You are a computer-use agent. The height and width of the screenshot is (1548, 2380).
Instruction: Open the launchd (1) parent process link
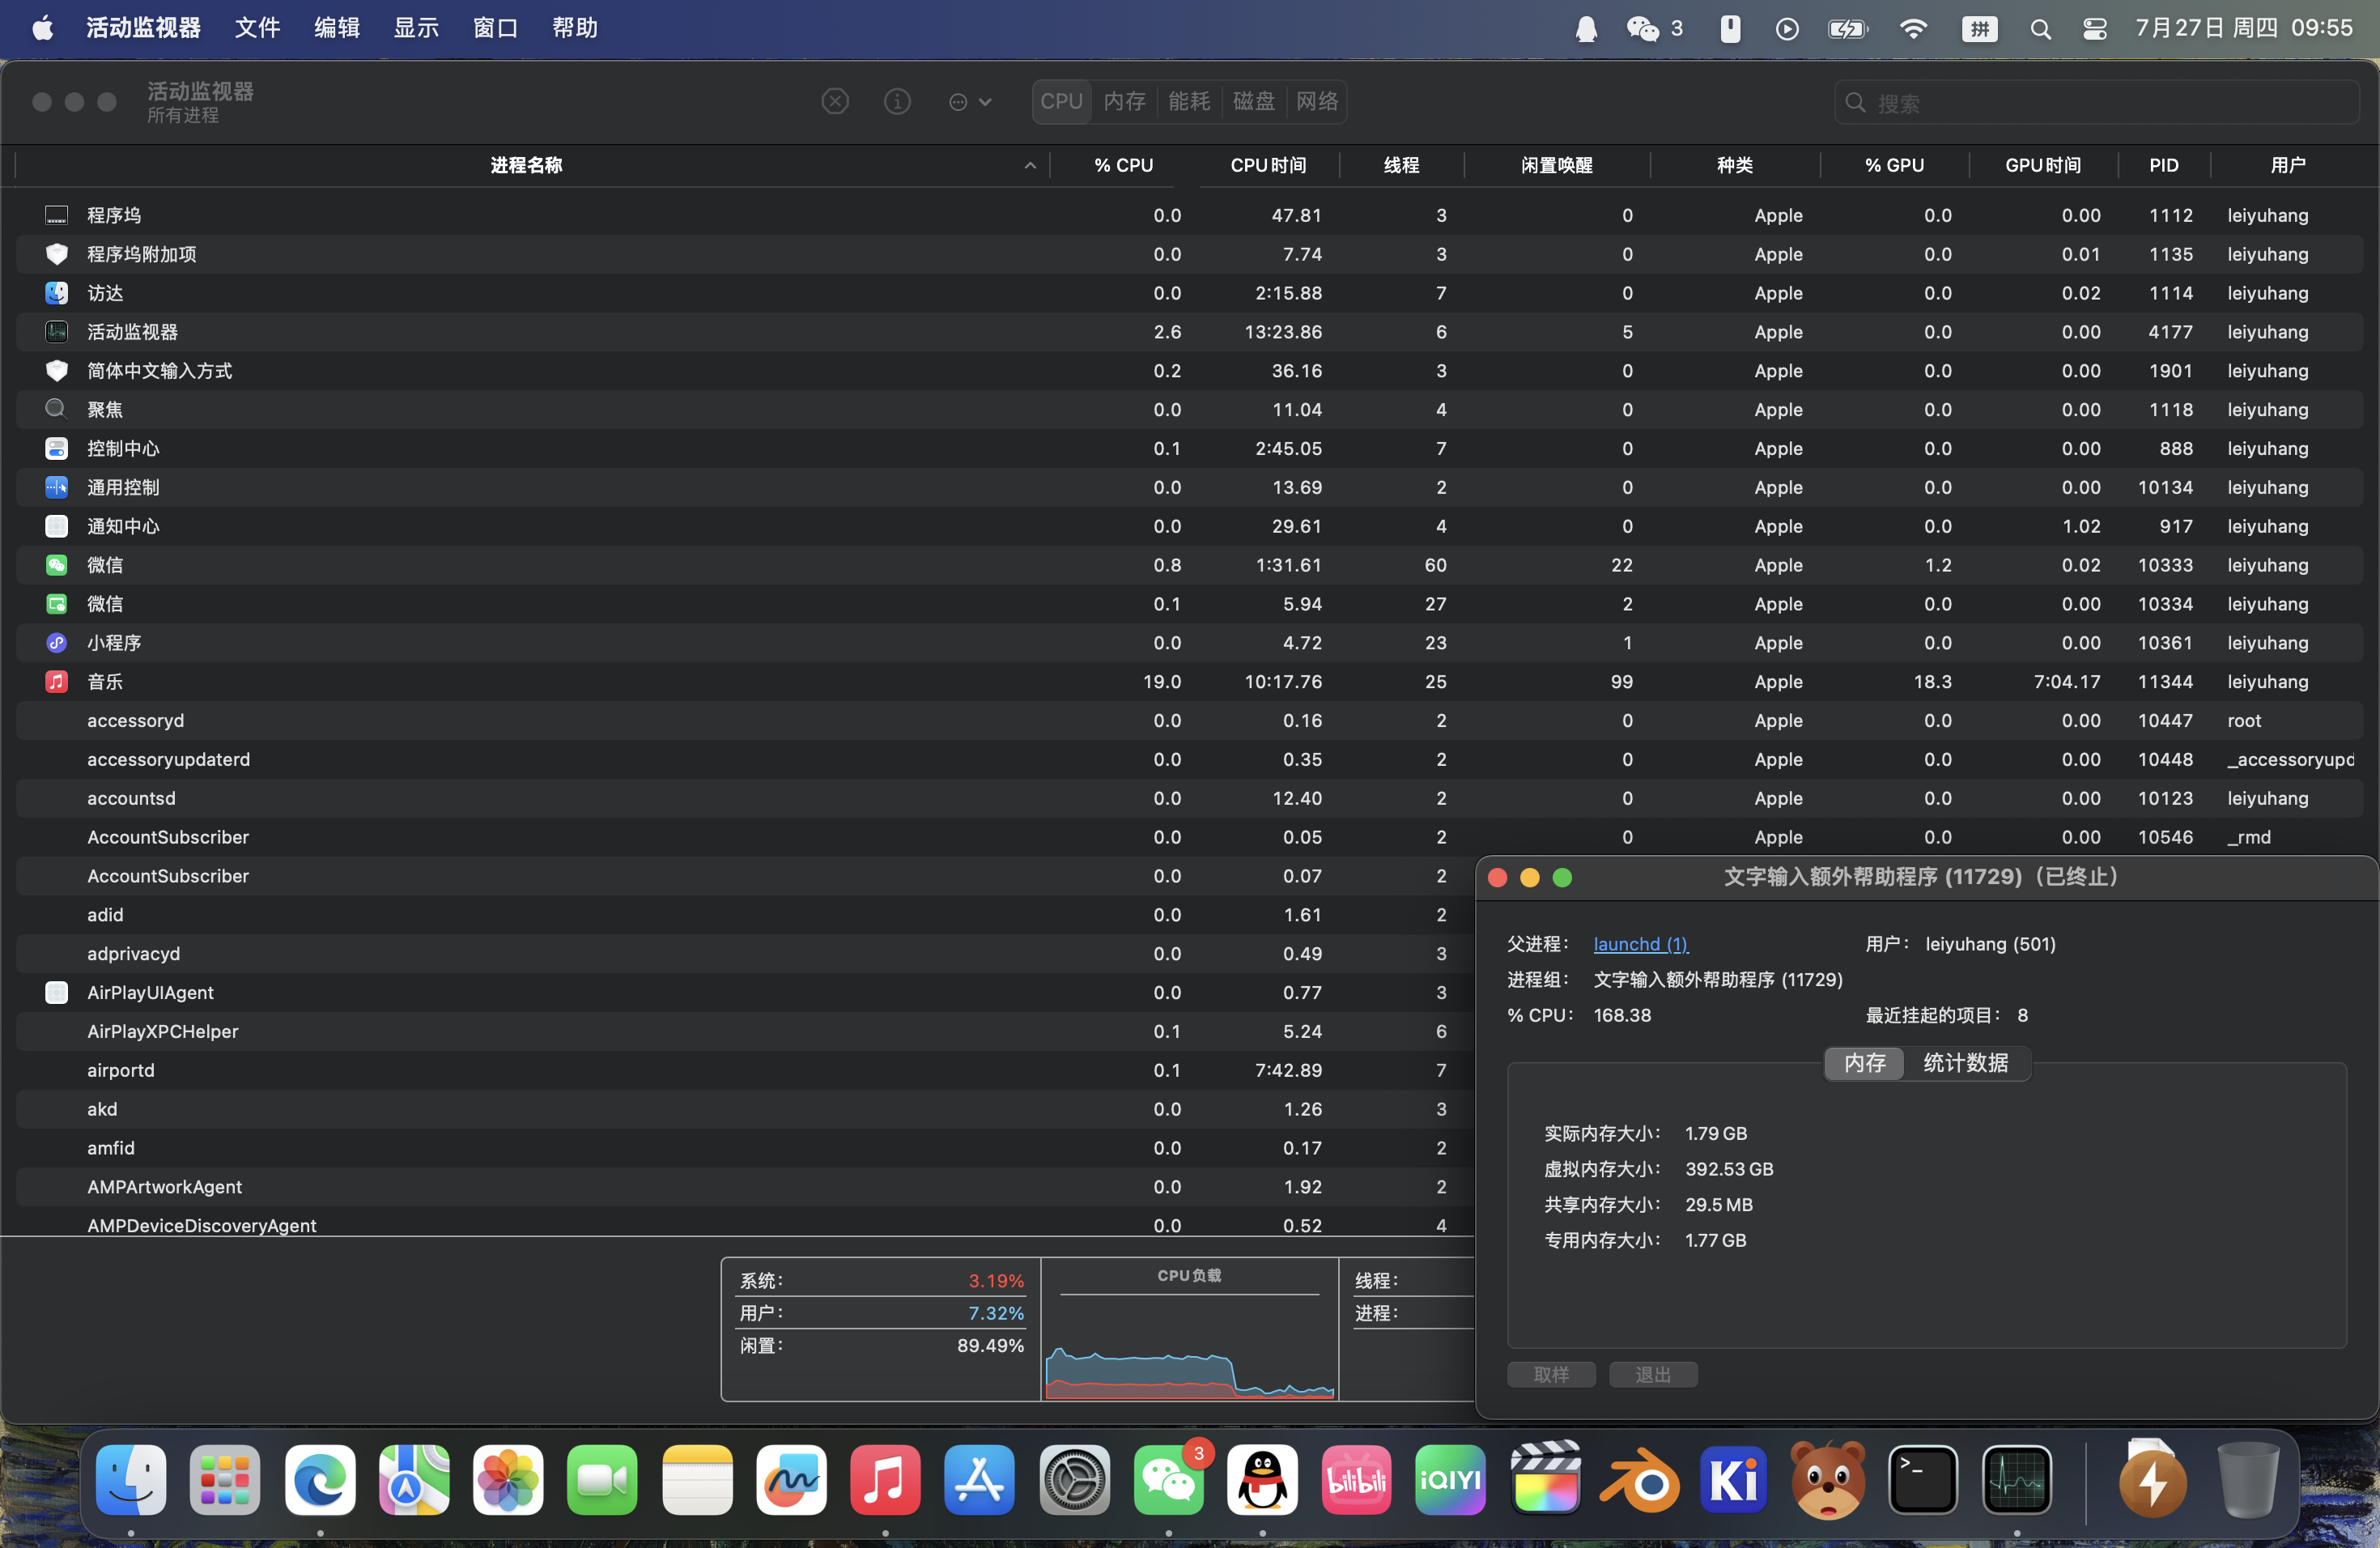(1640, 944)
